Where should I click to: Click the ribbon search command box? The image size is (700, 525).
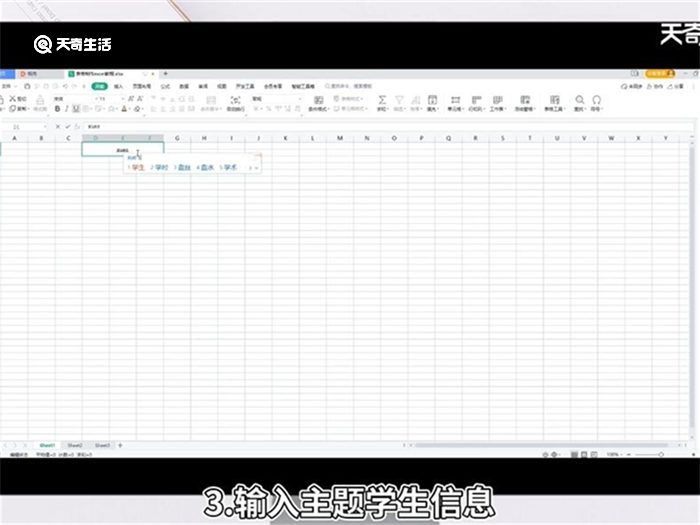(349, 86)
